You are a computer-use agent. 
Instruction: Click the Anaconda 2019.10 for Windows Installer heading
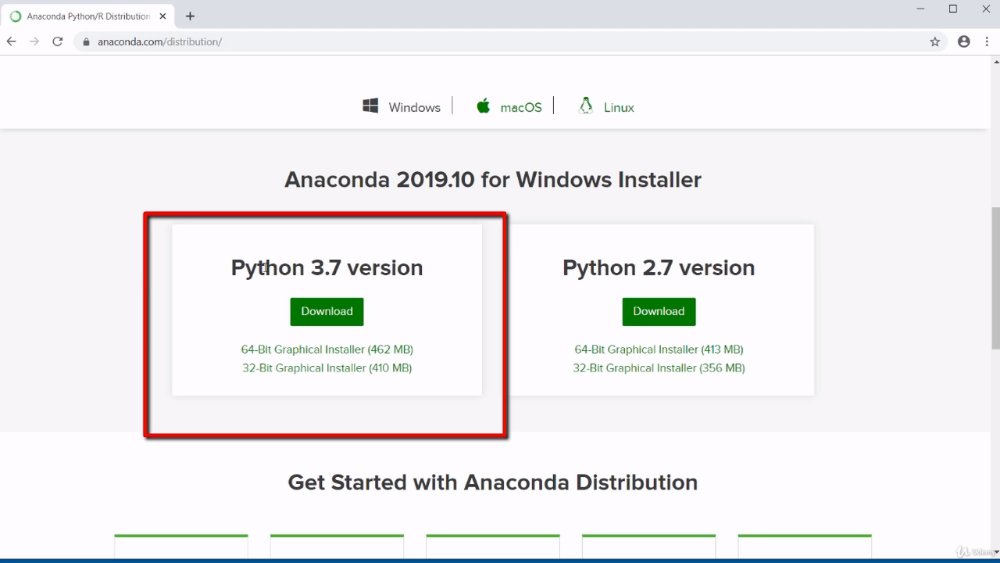[493, 180]
